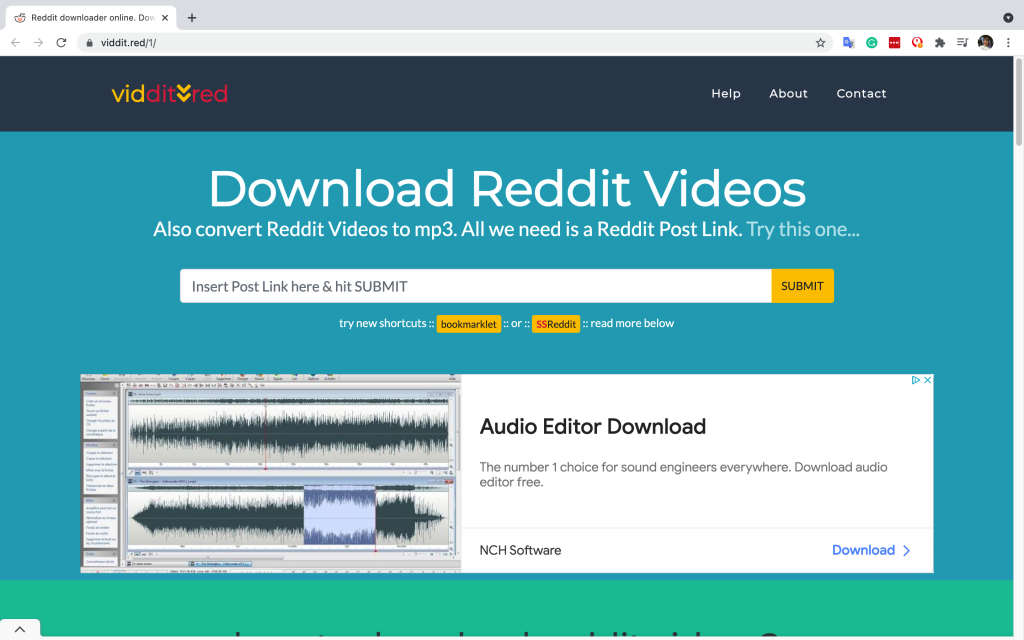Open the Google Translate extension

[x=847, y=42]
